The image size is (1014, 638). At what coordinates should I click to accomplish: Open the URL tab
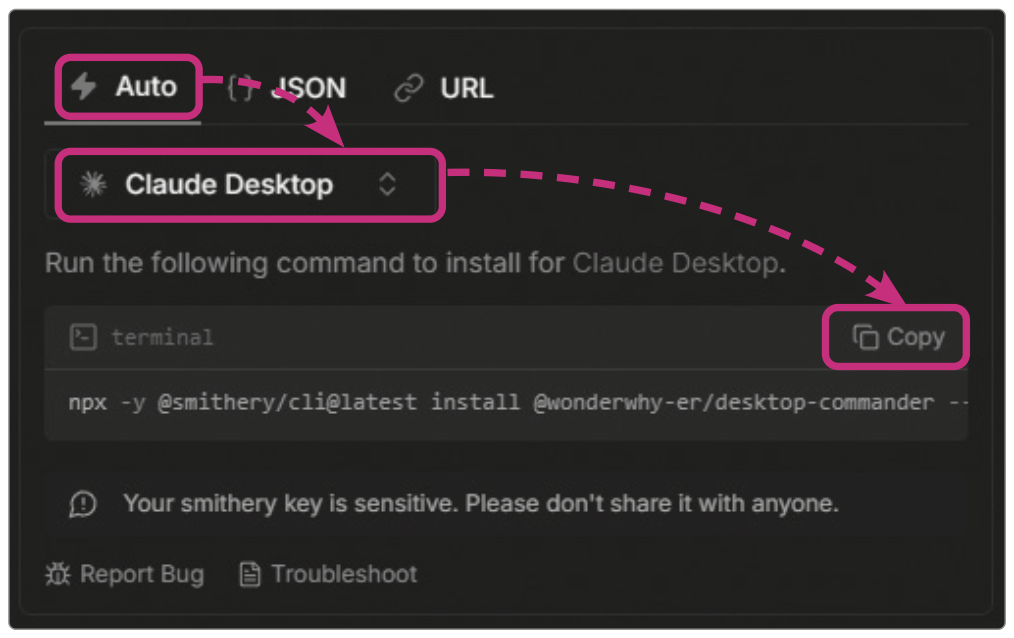point(466,88)
